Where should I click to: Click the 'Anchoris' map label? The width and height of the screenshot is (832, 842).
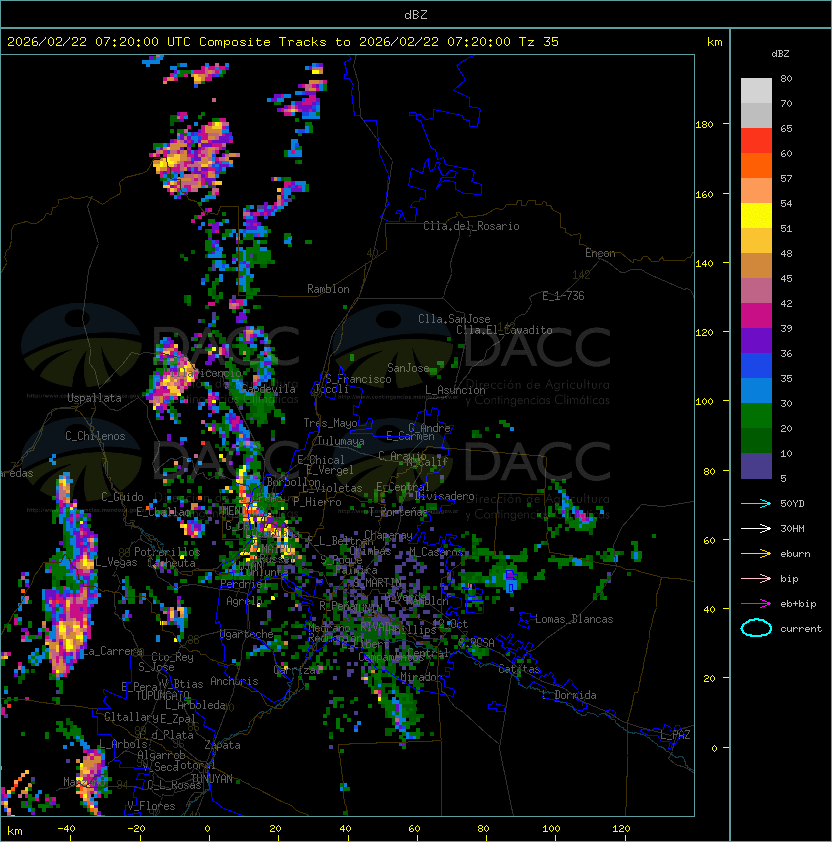point(234,681)
